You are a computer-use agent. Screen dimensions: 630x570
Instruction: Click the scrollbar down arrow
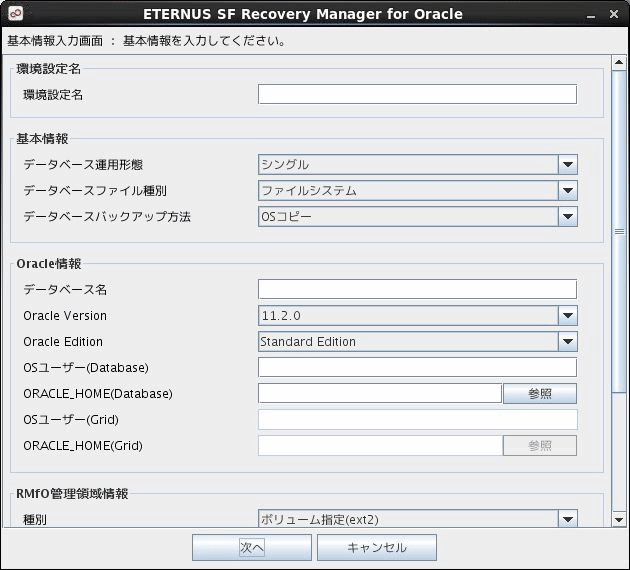click(x=619, y=519)
